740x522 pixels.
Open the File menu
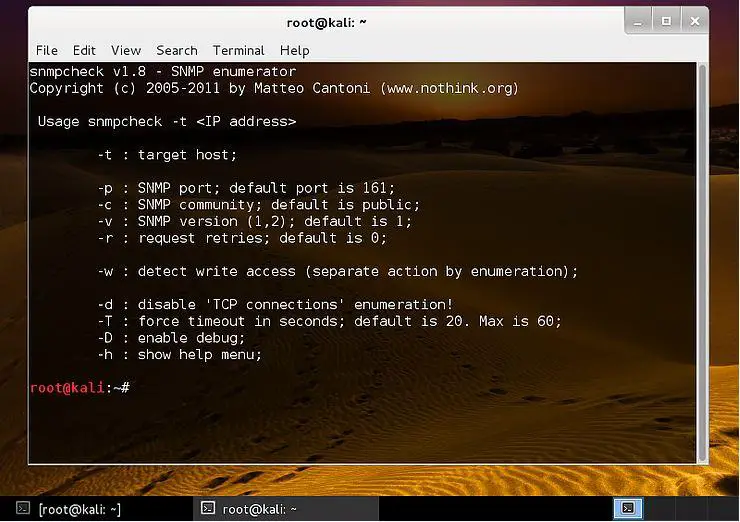pyautogui.click(x=47, y=51)
